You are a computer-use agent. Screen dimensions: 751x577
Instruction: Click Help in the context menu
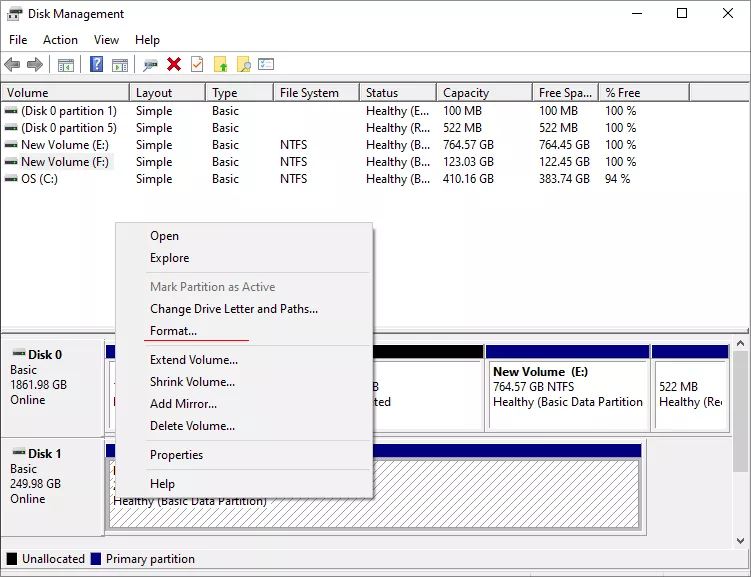244,484
